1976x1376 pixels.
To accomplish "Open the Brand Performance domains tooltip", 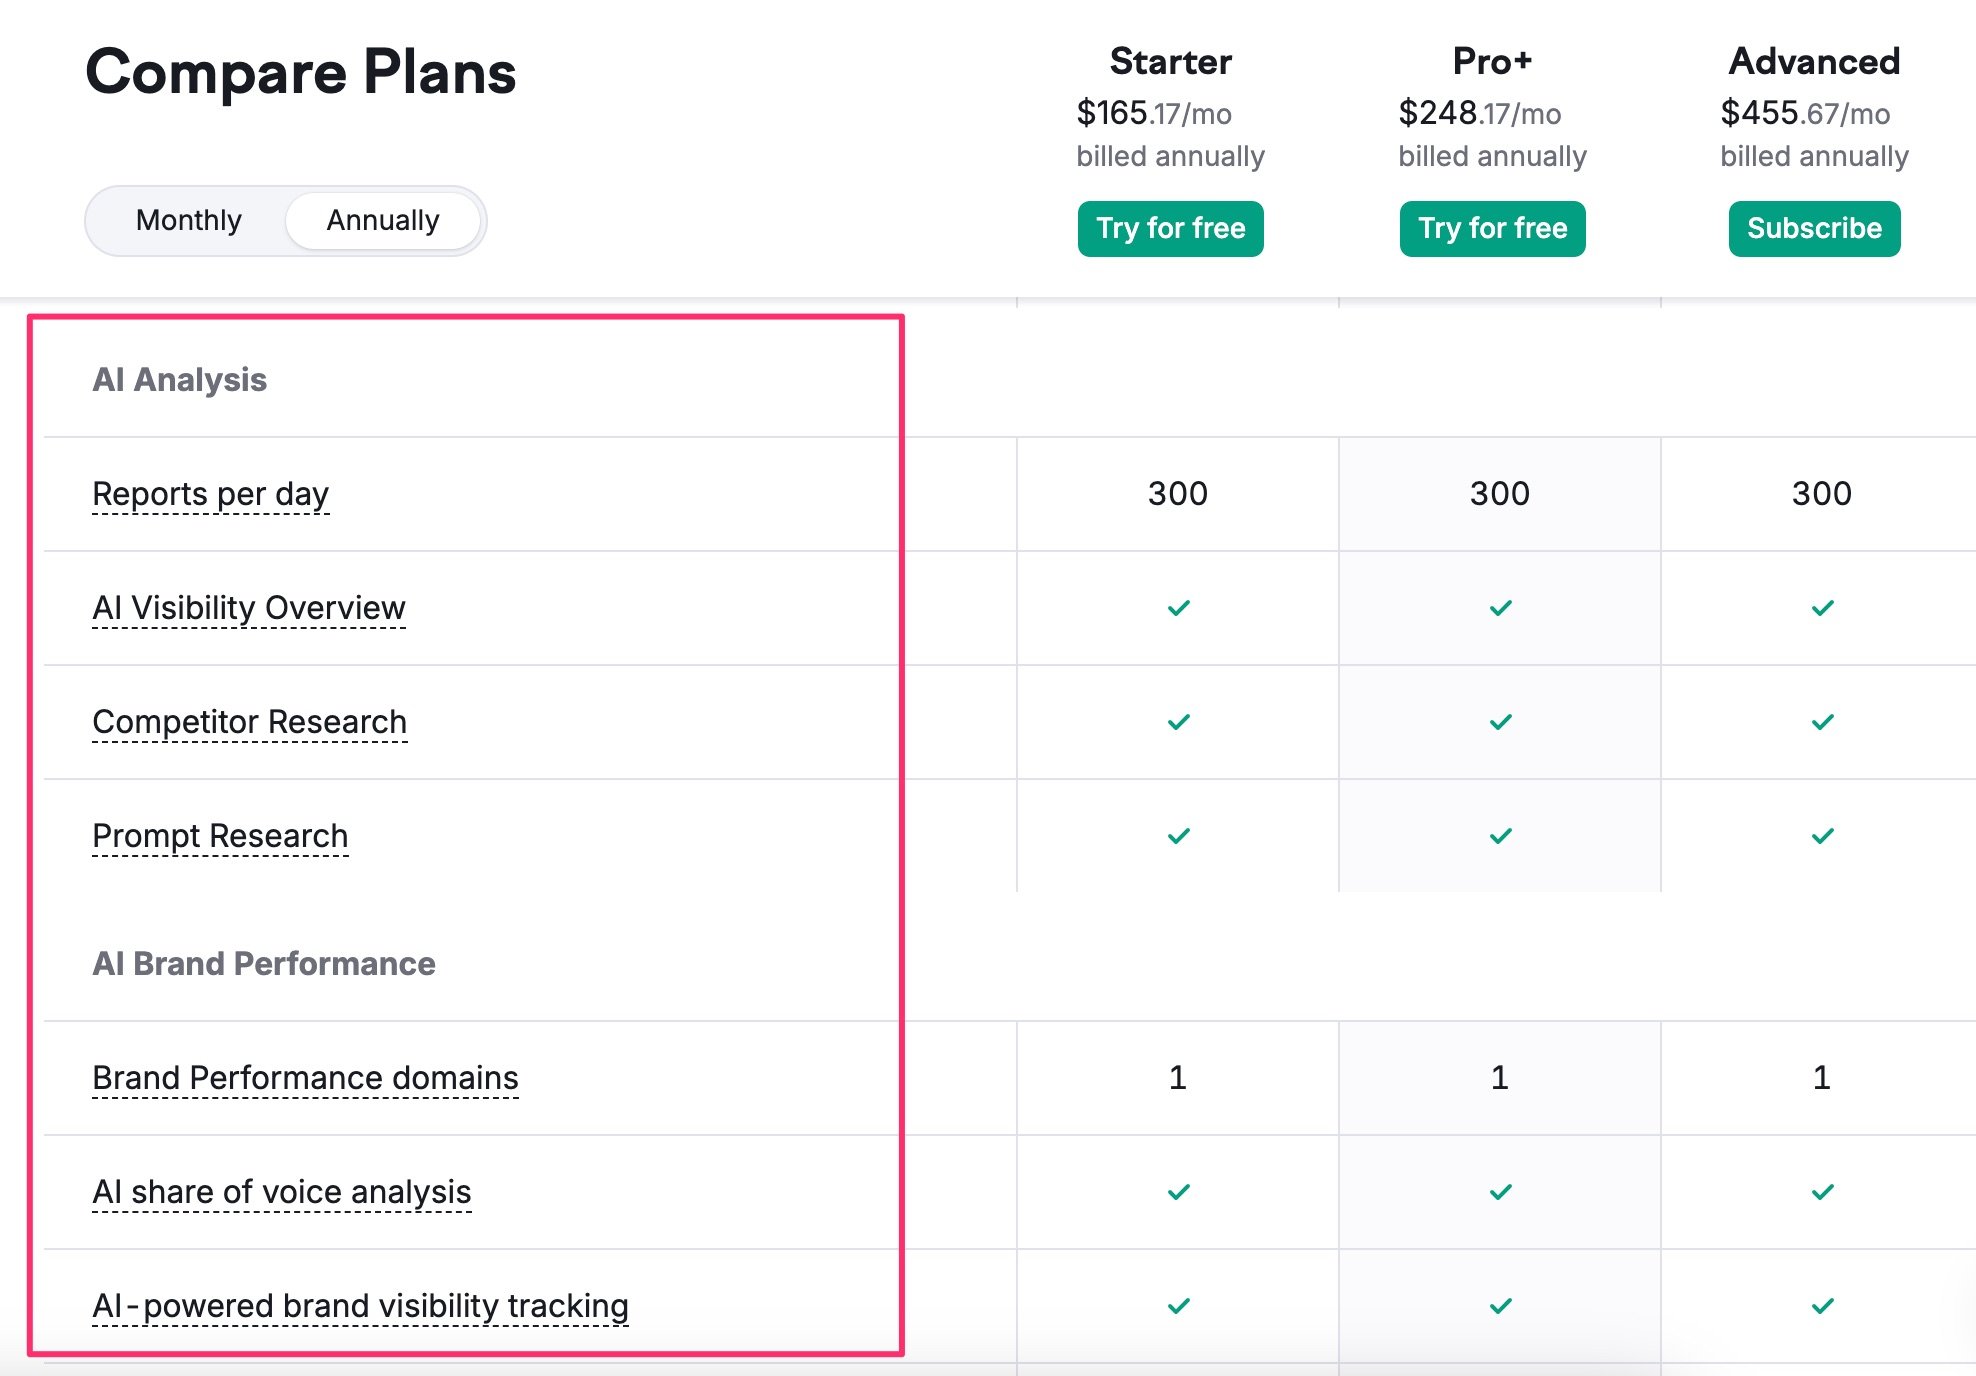I will pos(305,1078).
